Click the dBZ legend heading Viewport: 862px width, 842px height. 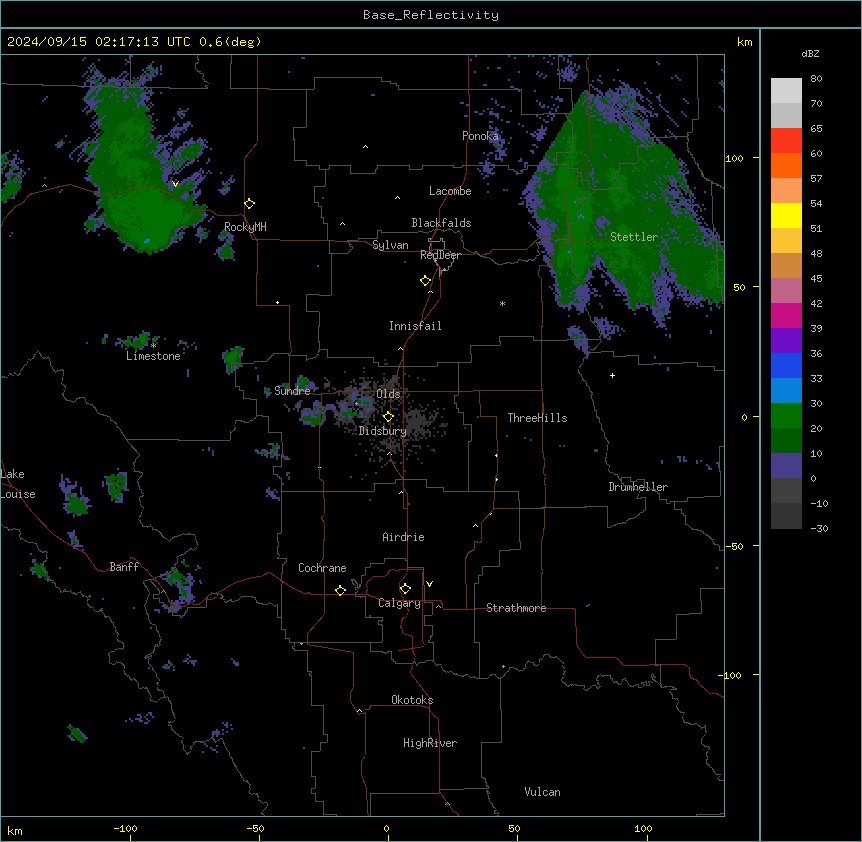[x=810, y=53]
